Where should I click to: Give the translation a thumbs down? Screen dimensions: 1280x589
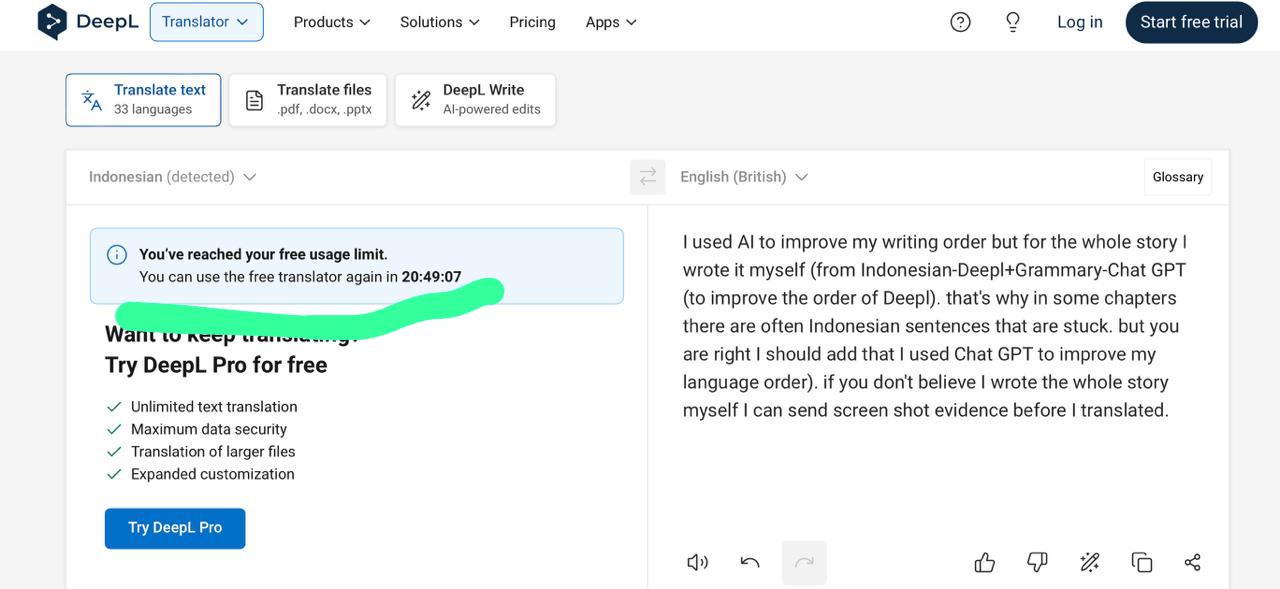[x=1037, y=562]
